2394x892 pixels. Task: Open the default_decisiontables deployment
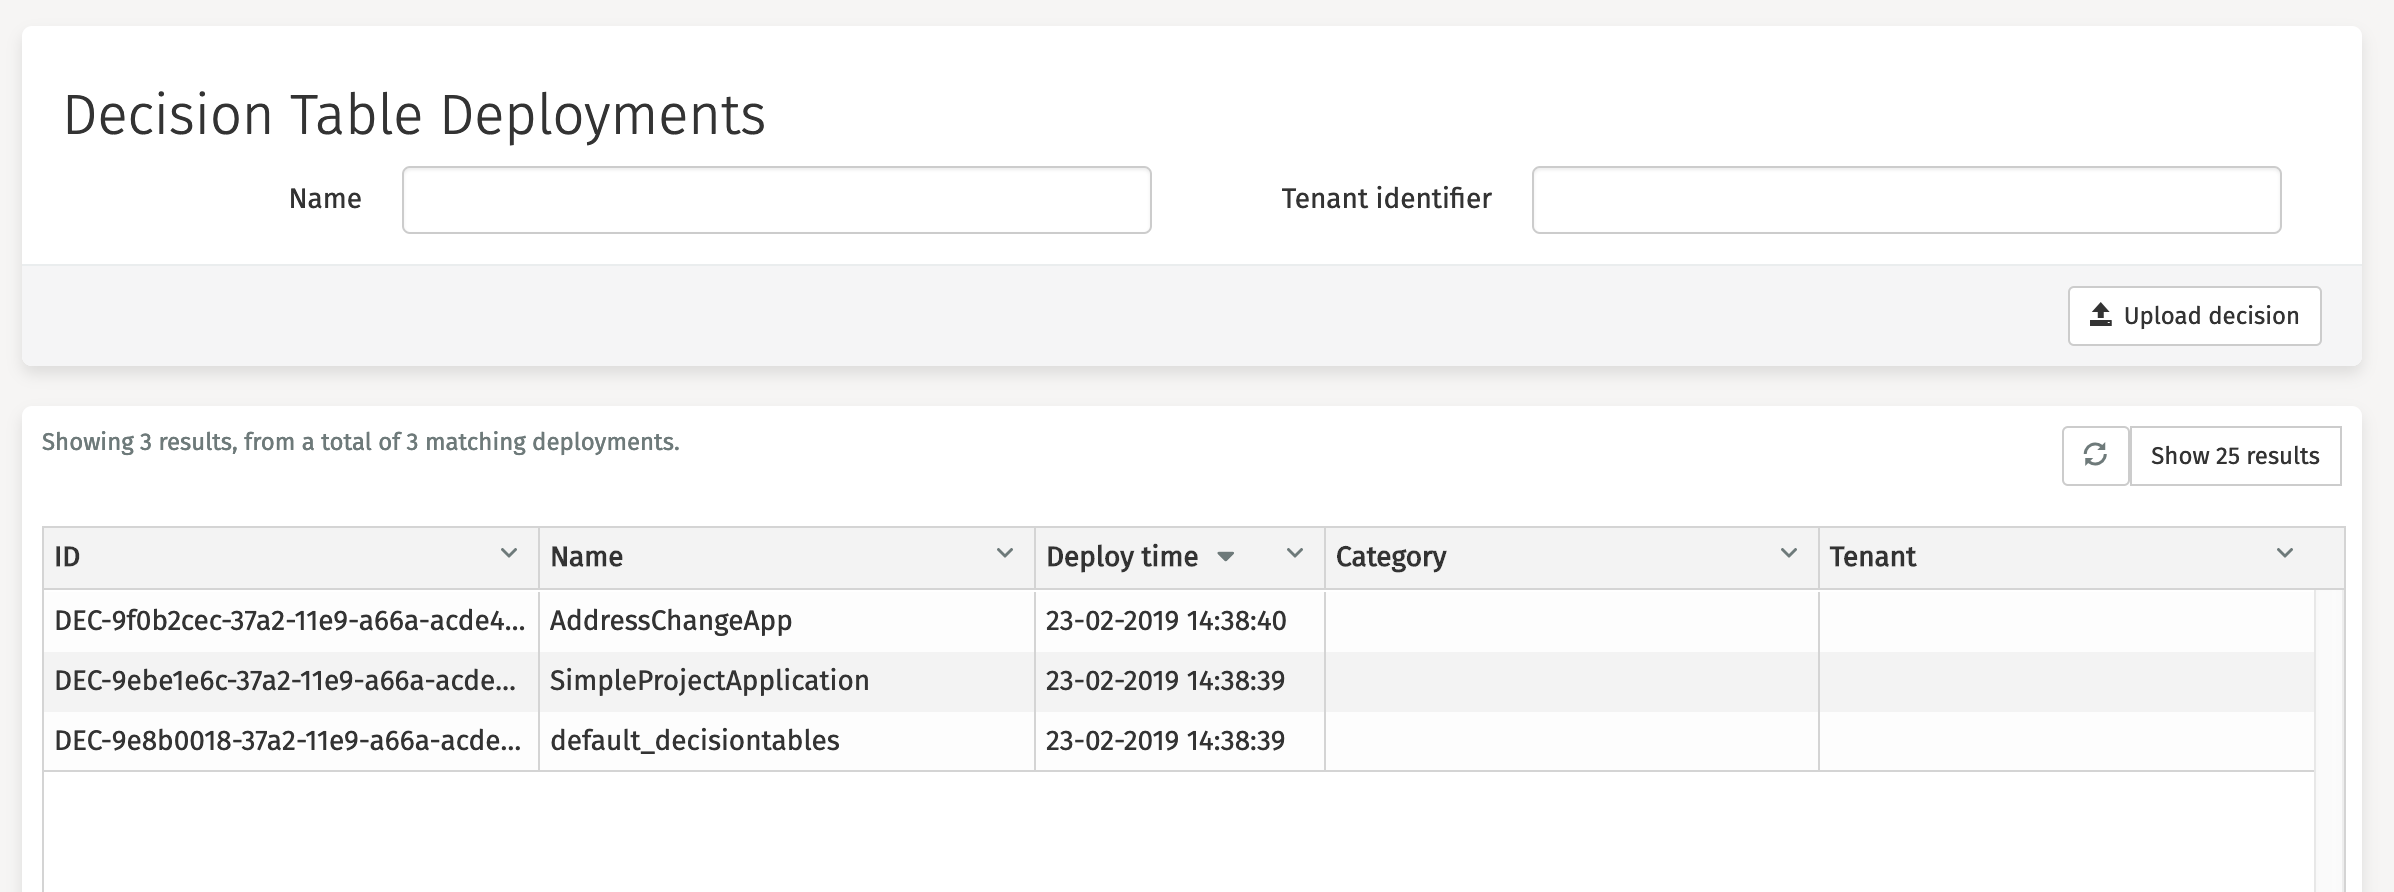click(x=696, y=740)
